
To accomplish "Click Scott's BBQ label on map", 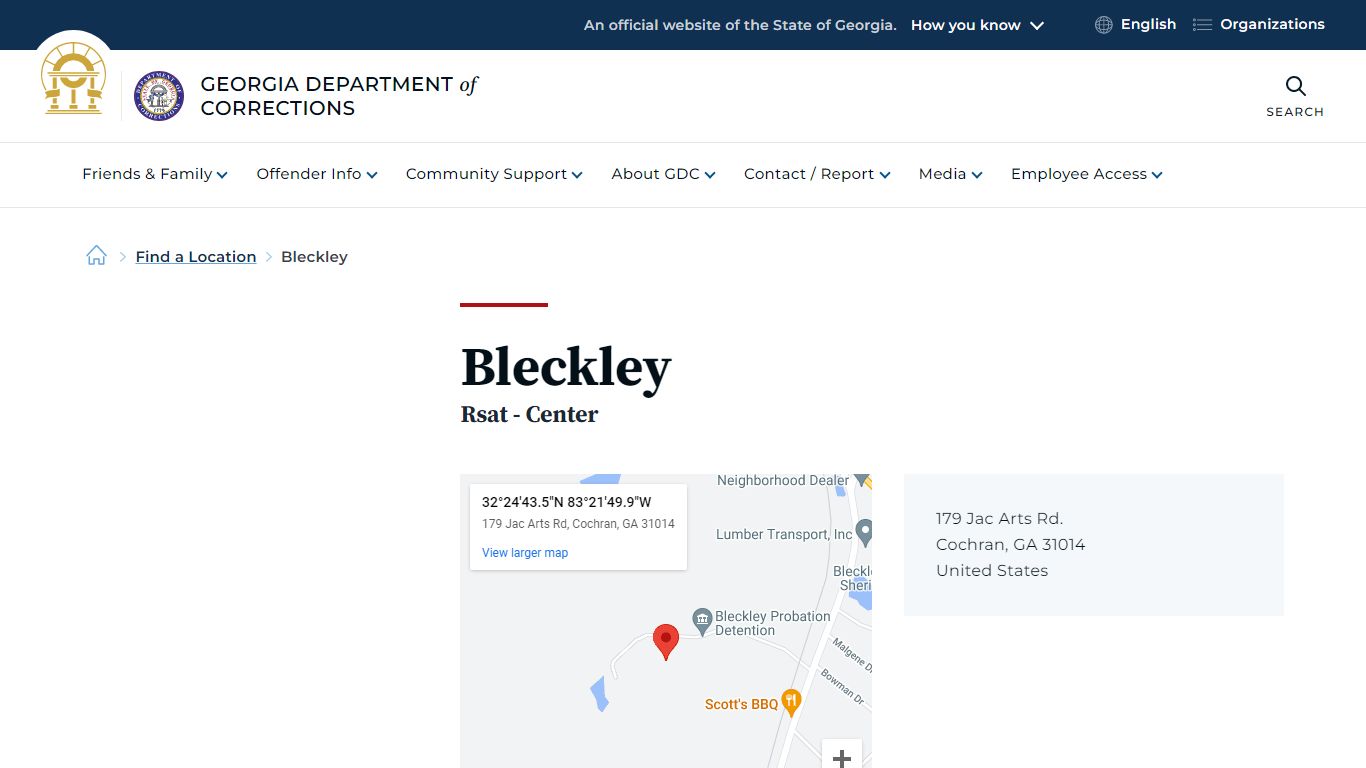I will pos(741,704).
